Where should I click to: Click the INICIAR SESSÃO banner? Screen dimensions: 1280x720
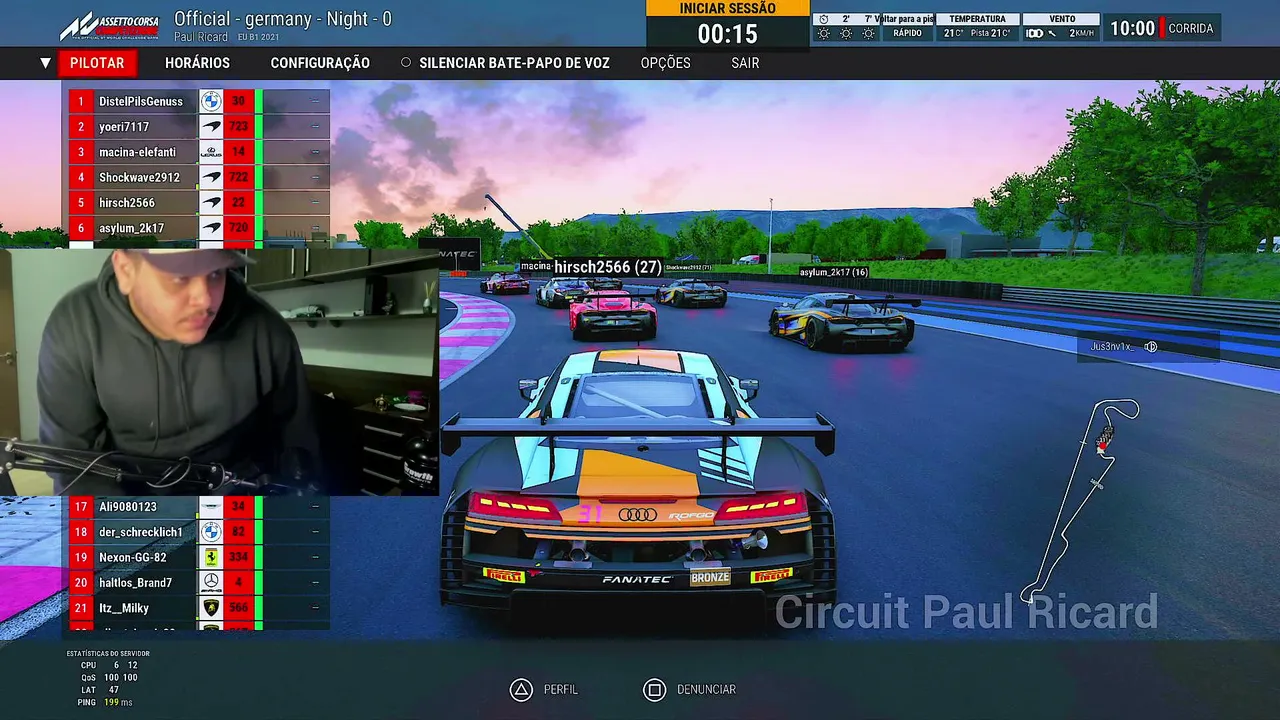tap(728, 8)
